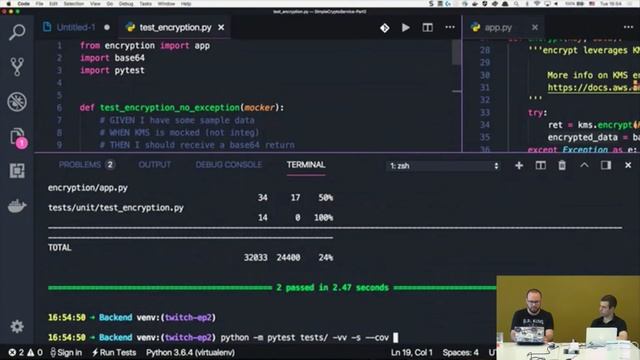Close the terminal panel
This screenshot has width=640, height=360.
628,165
